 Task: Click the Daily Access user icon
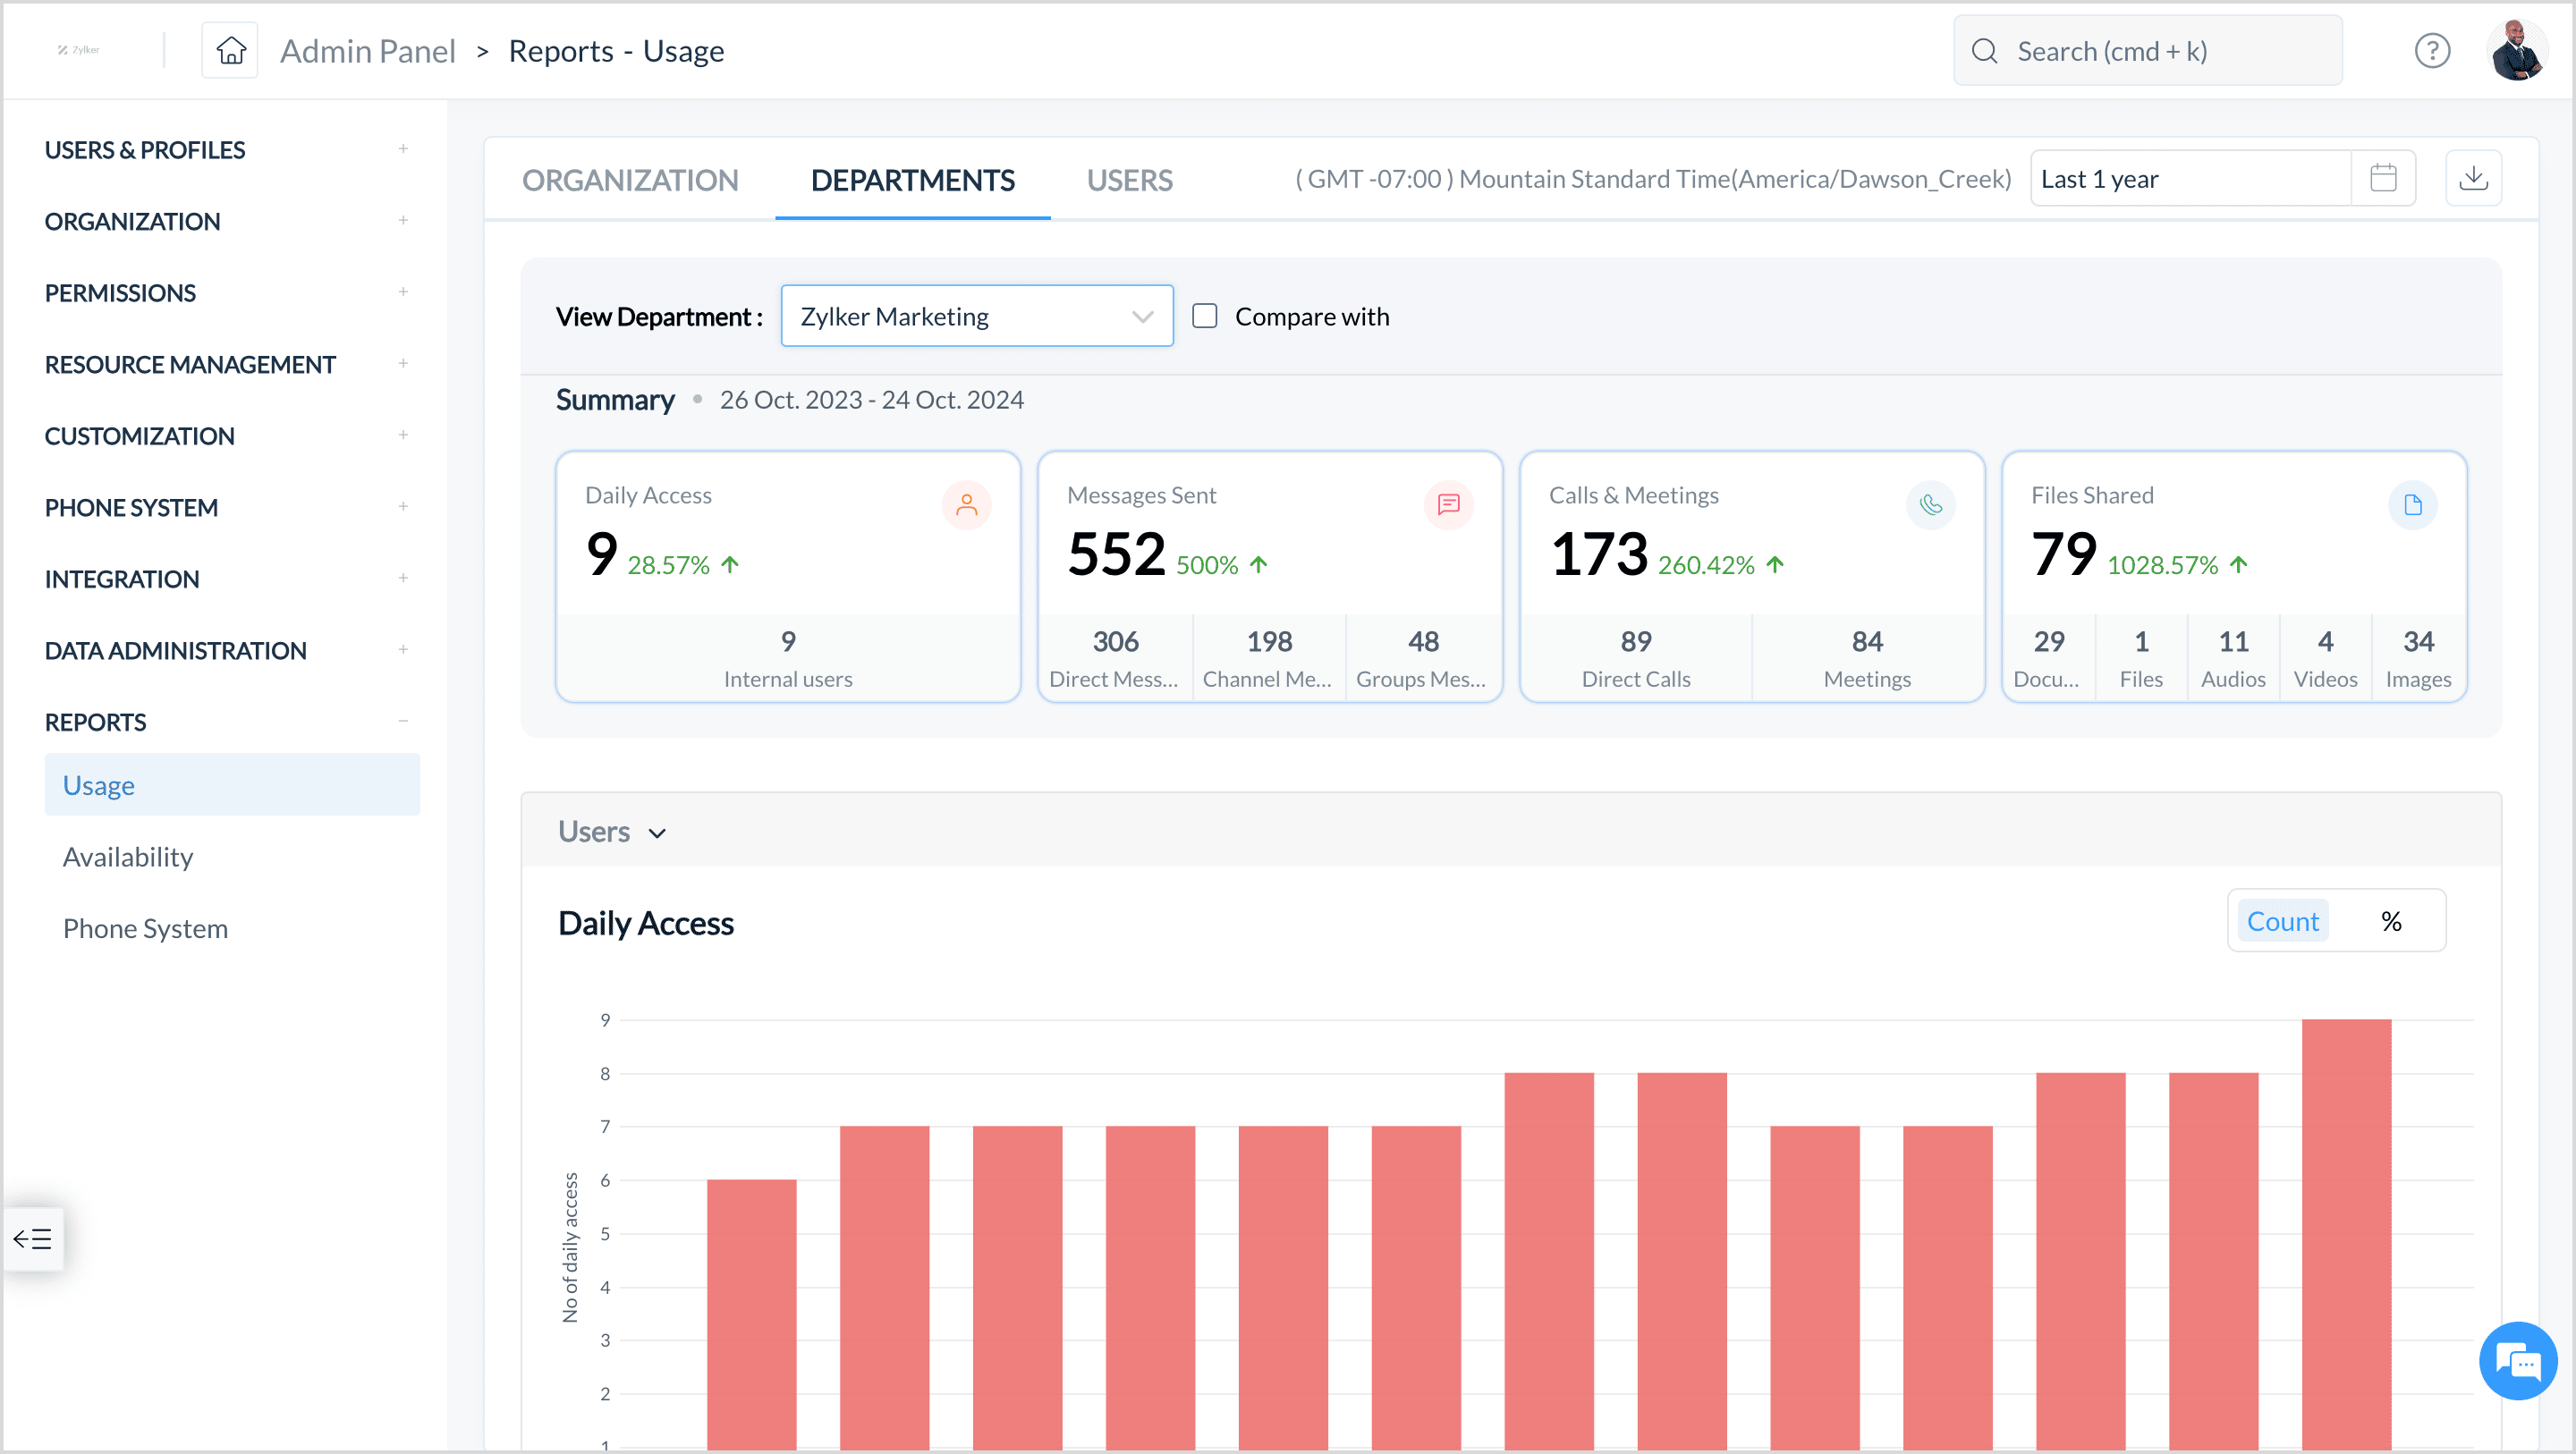tap(966, 504)
